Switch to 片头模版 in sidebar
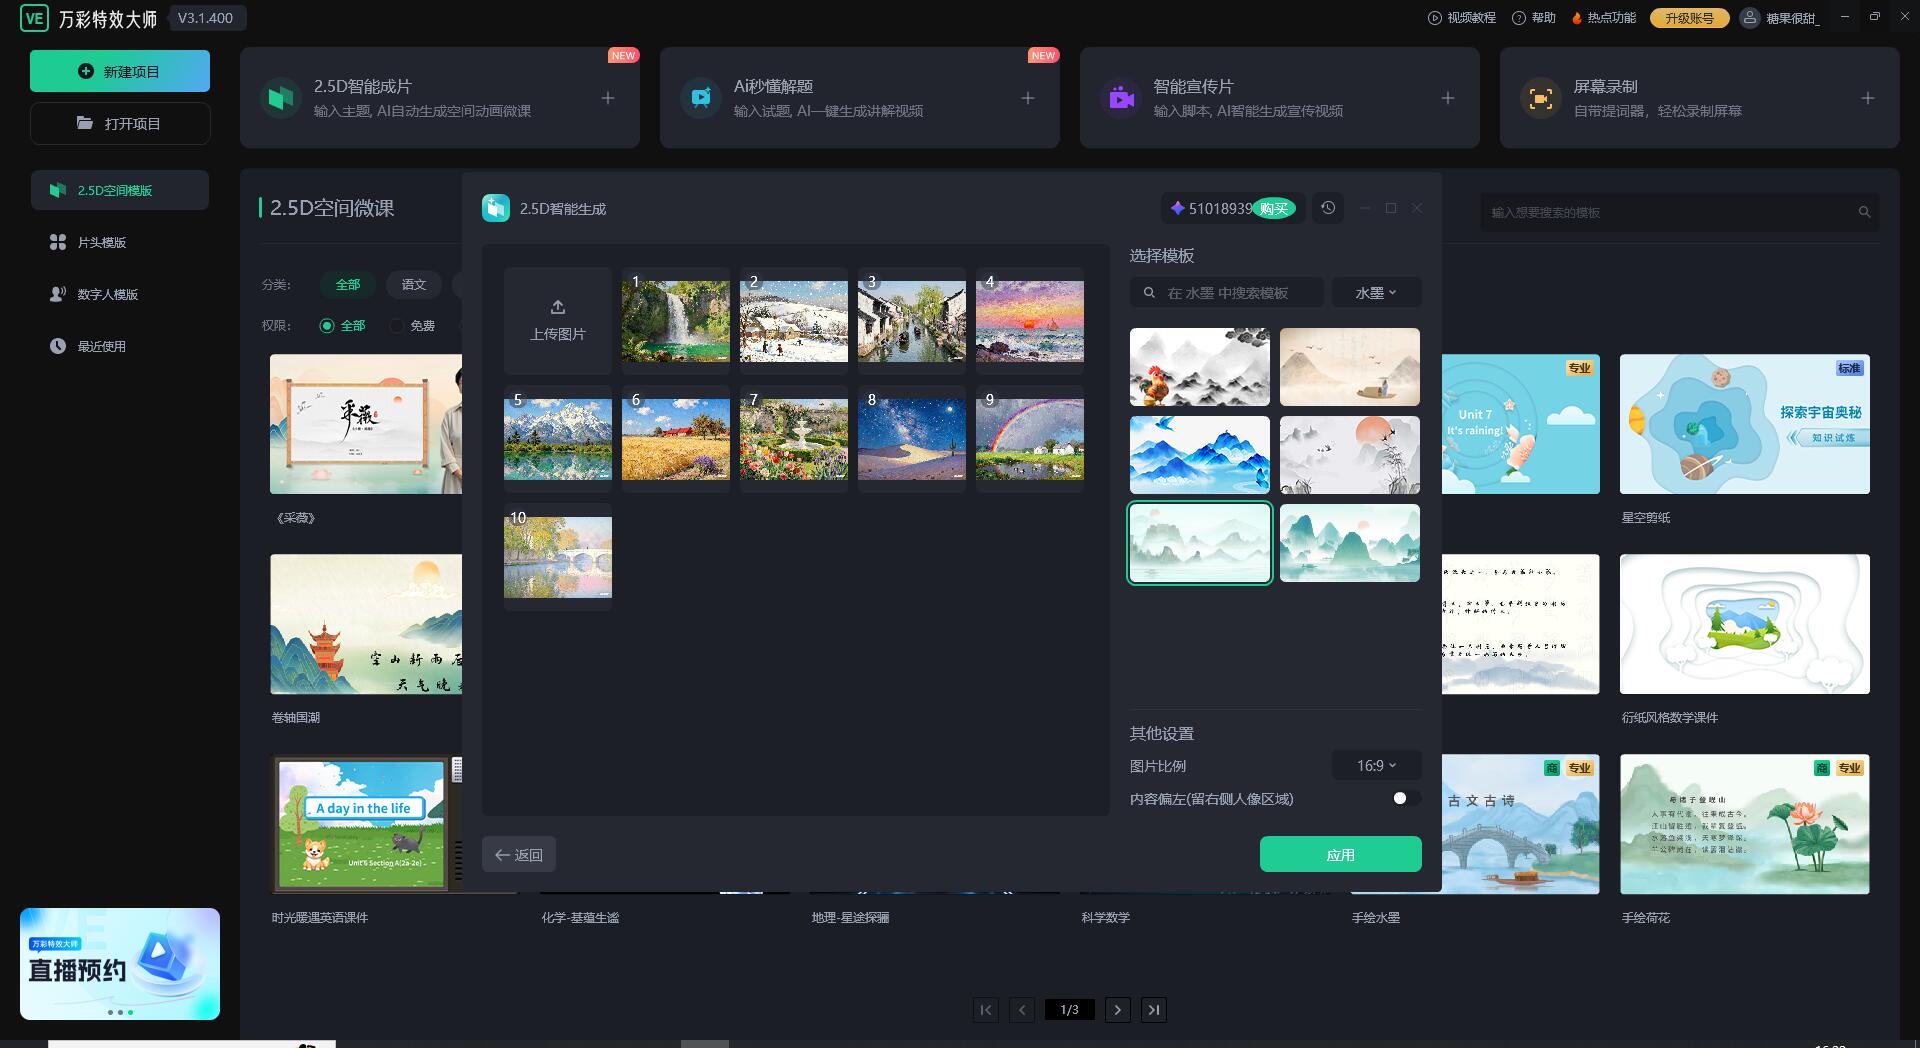Screen dimensions: 1920x1048 pos(102,243)
